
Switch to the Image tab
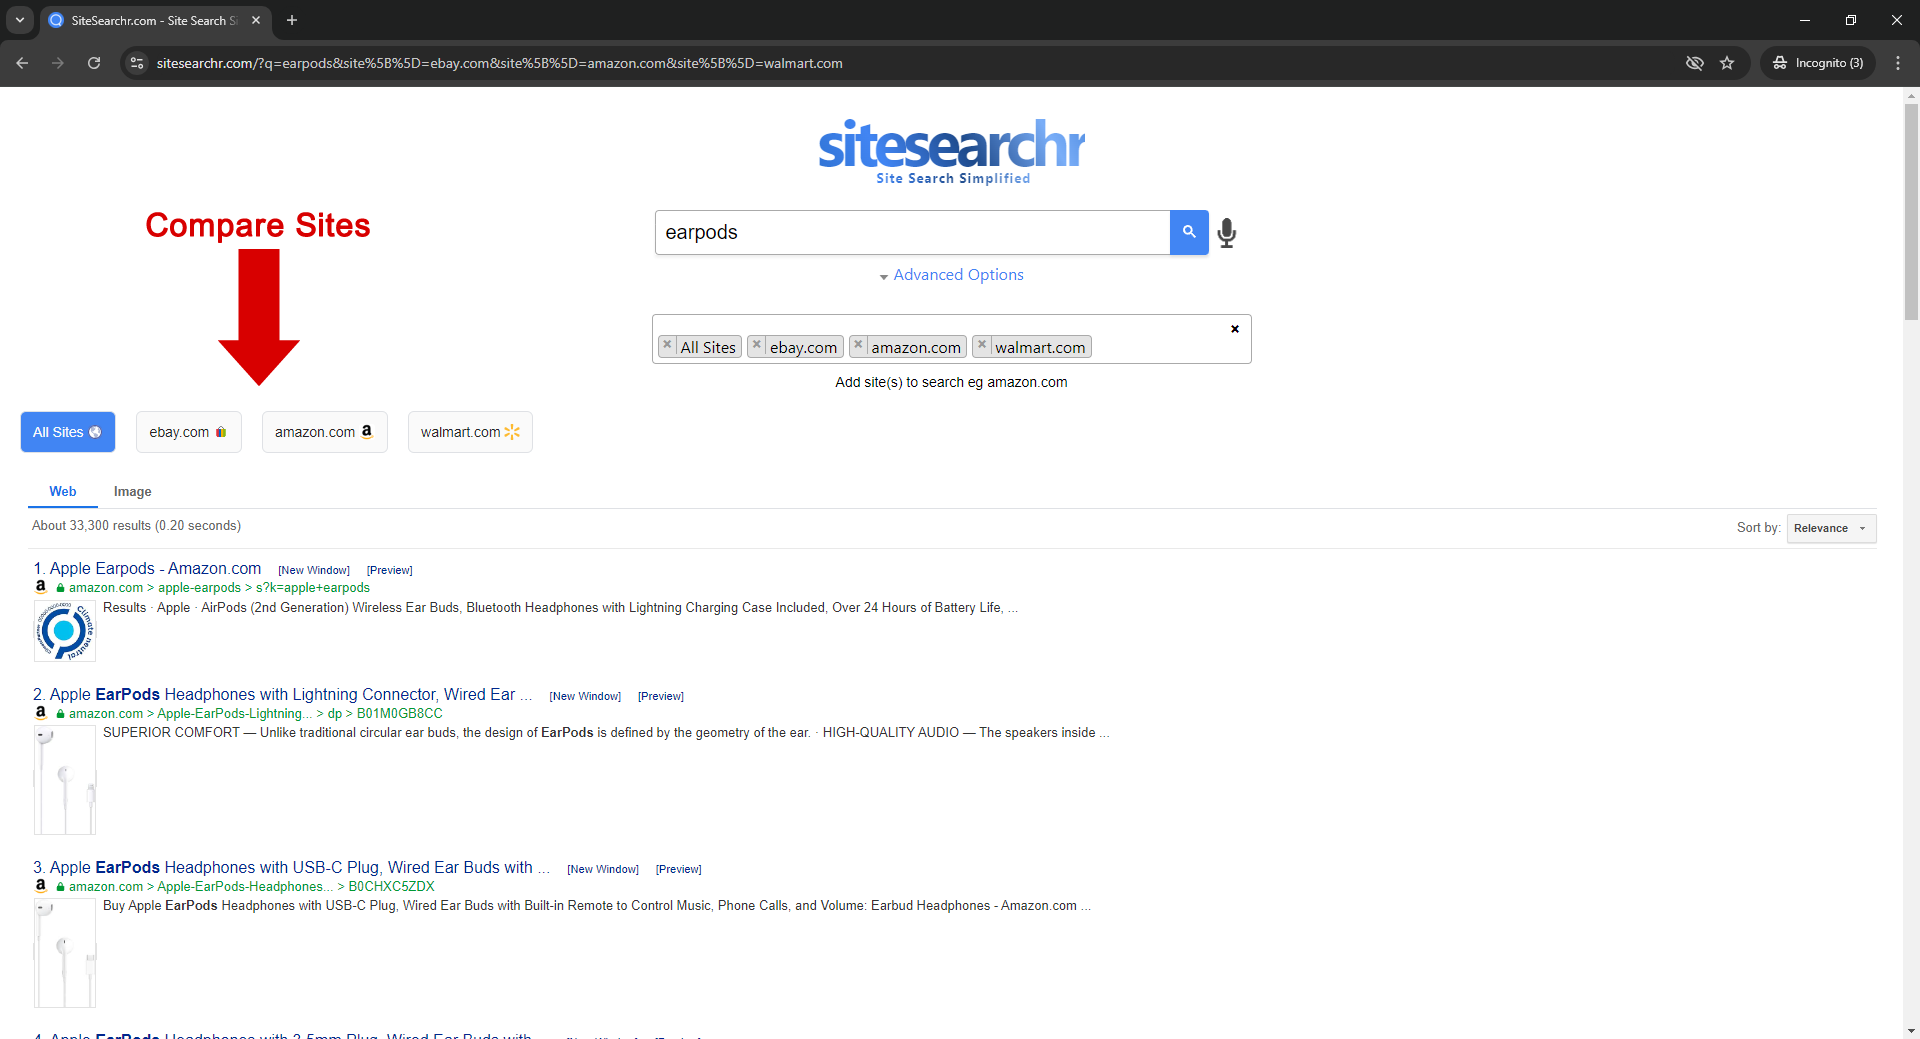coord(132,491)
